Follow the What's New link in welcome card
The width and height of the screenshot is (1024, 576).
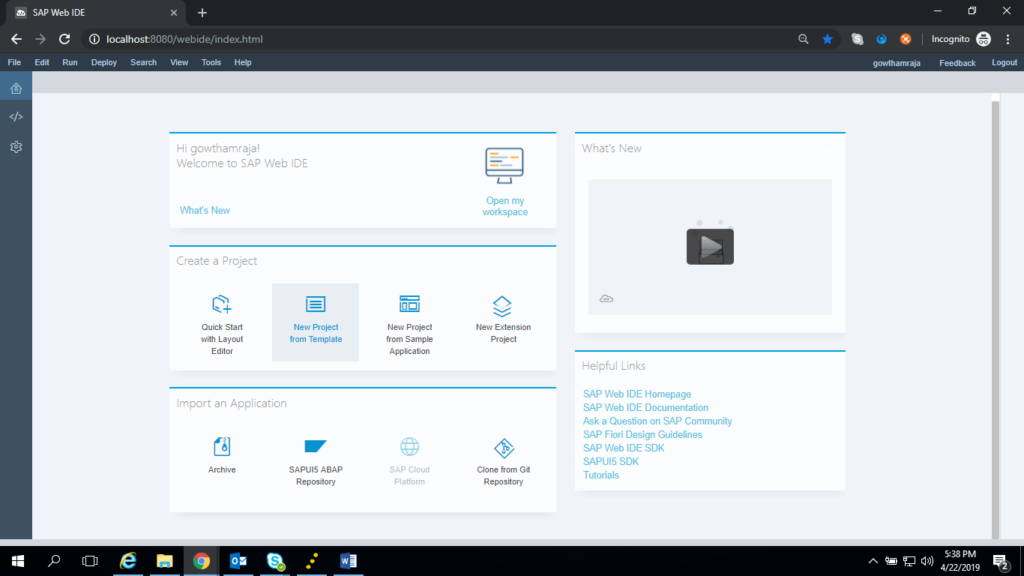204,210
